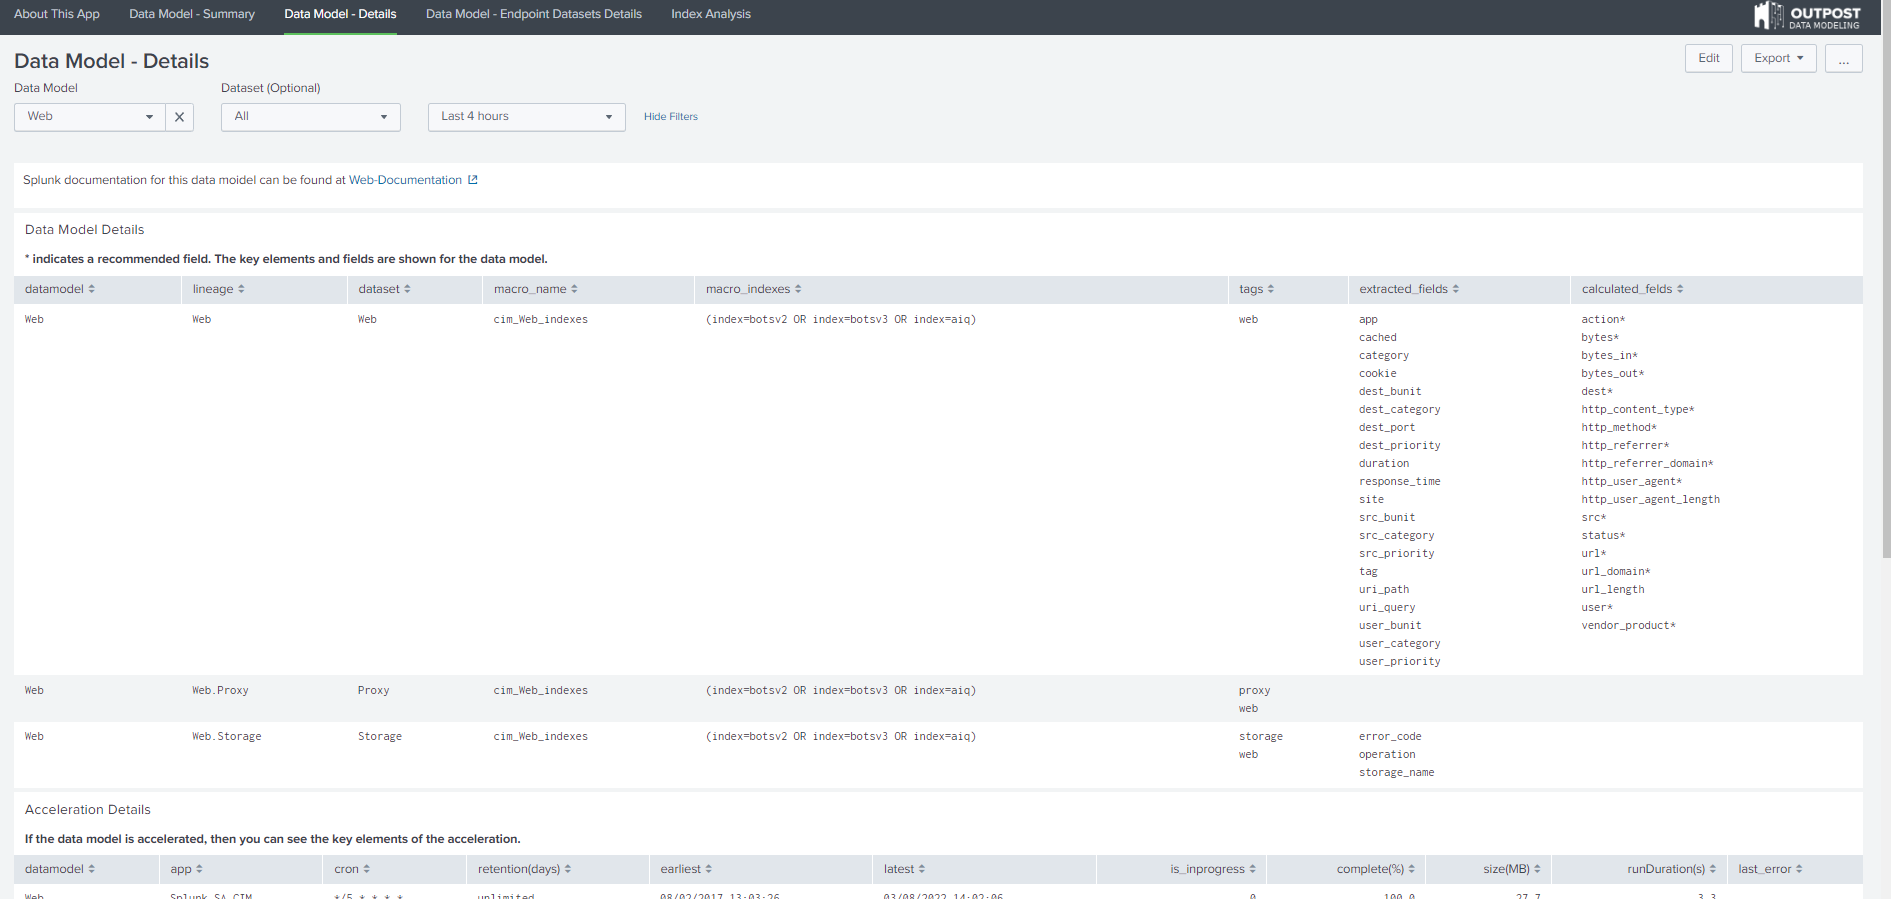Click Hide Filters link

(x=671, y=117)
